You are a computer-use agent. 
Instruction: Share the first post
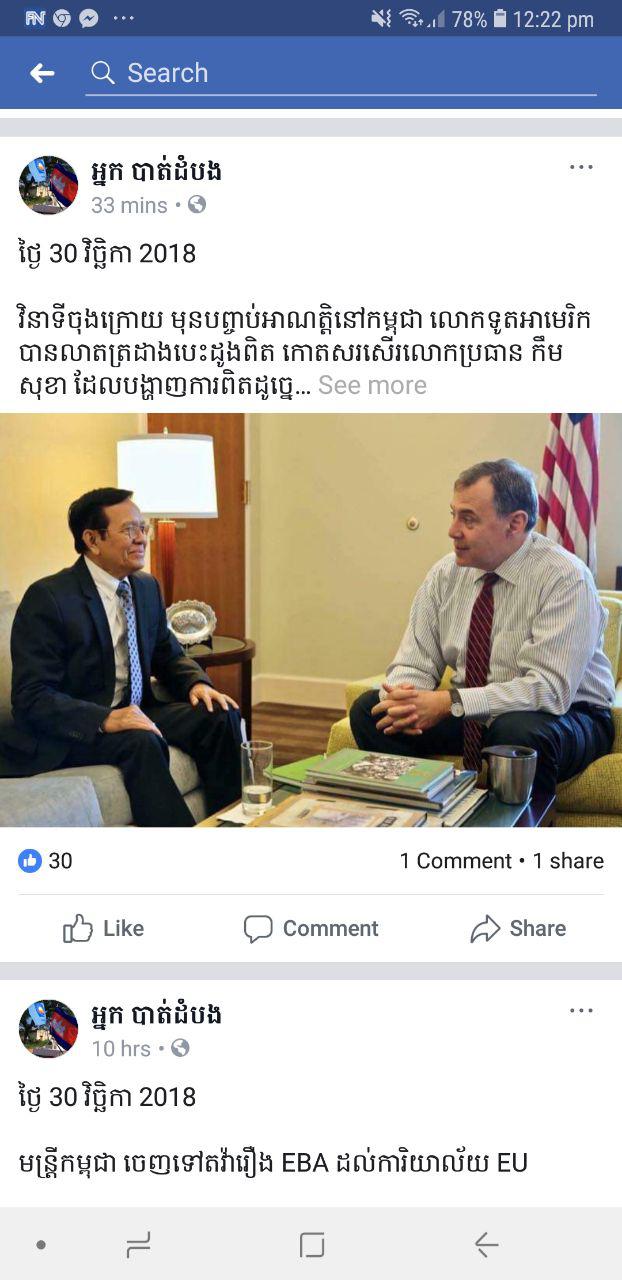point(518,929)
